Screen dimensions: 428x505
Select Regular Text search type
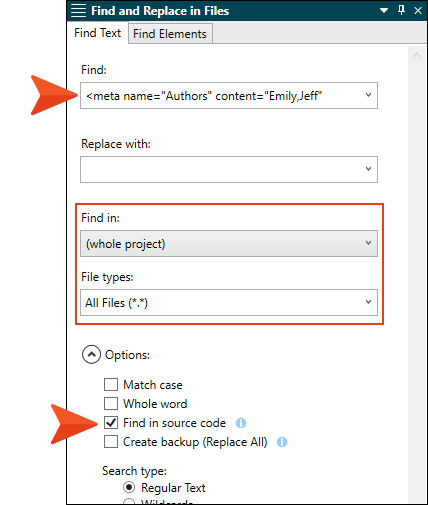coord(129,487)
